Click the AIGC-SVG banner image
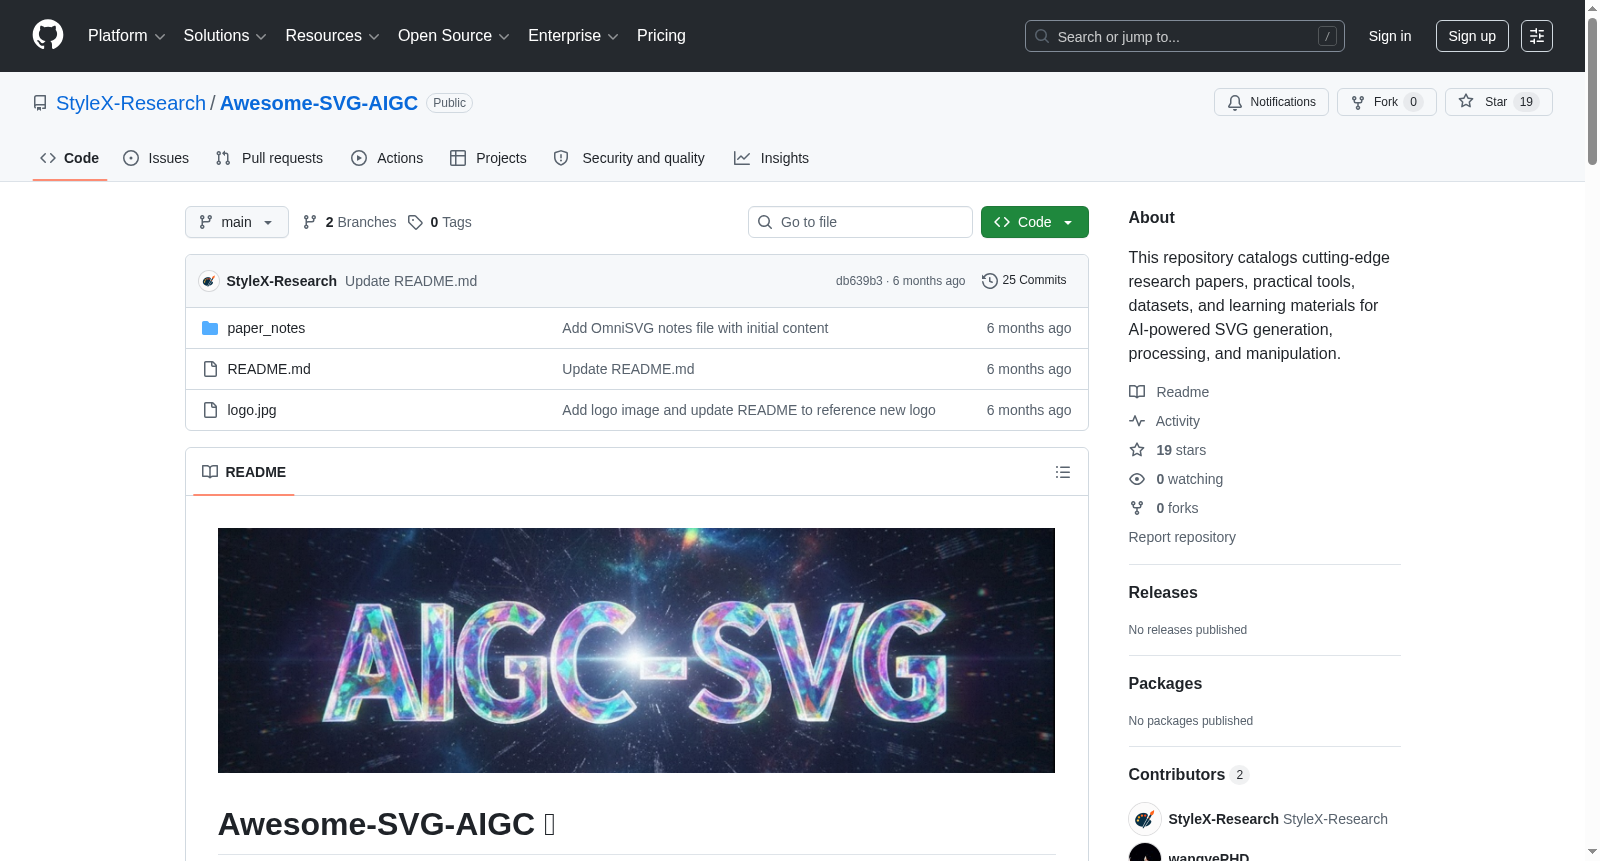Screen dimensions: 1600x861 pyautogui.click(x=636, y=650)
